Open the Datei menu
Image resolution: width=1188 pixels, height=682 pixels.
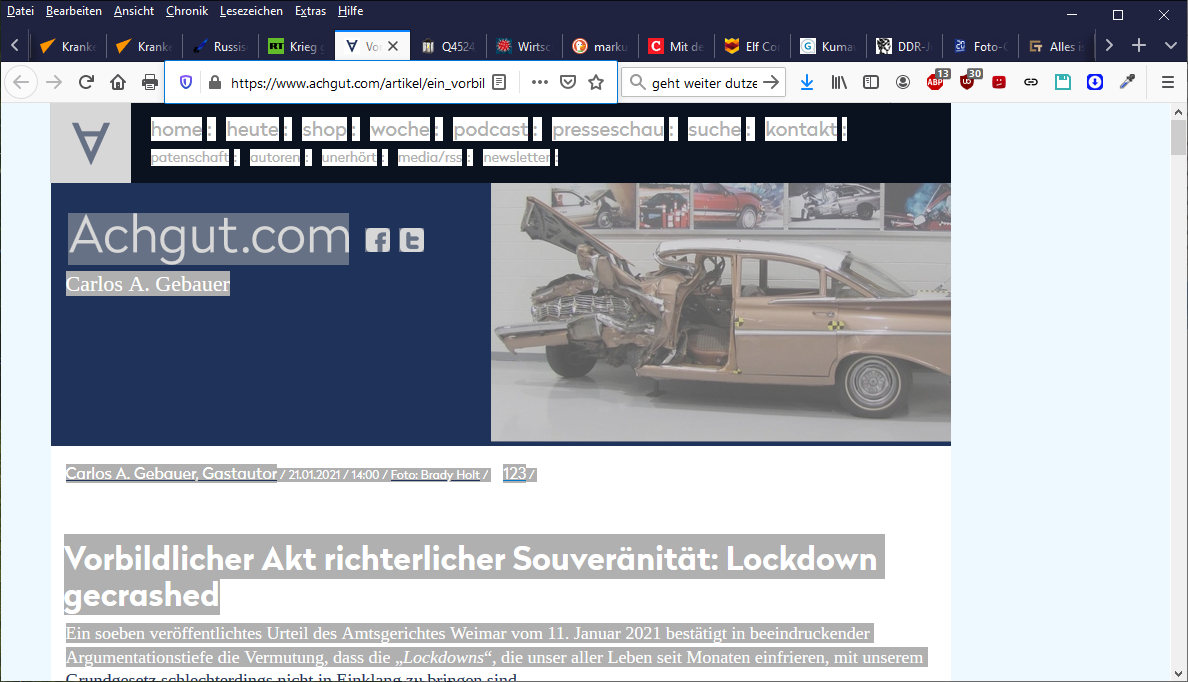click(20, 11)
